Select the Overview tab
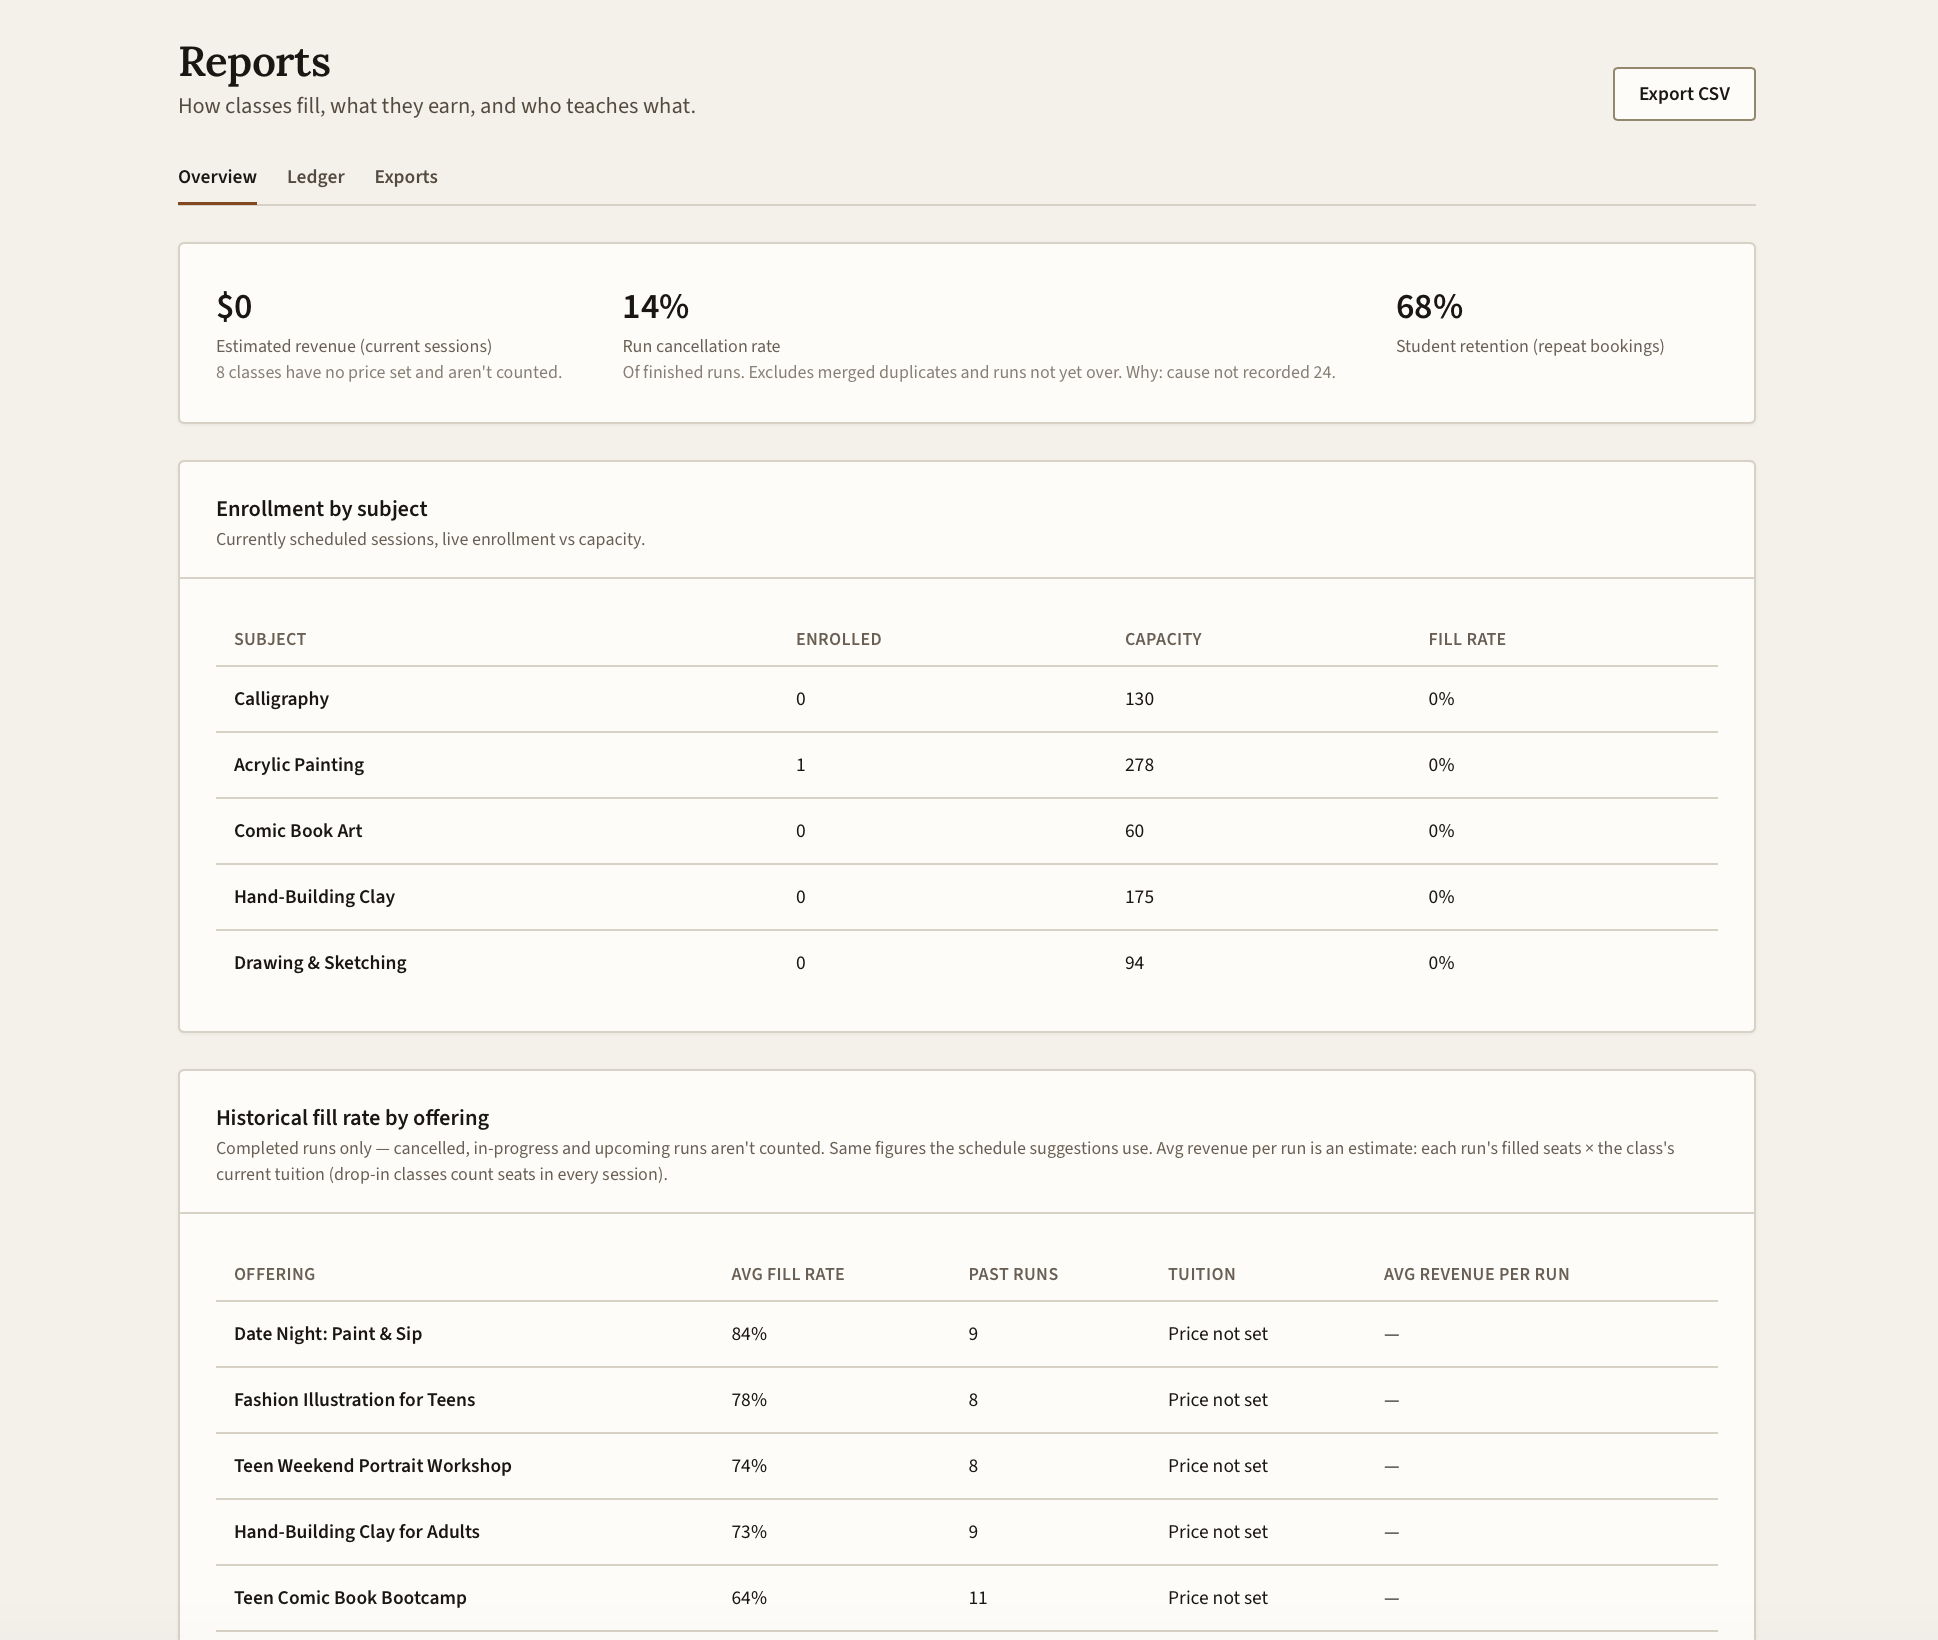 point(217,177)
